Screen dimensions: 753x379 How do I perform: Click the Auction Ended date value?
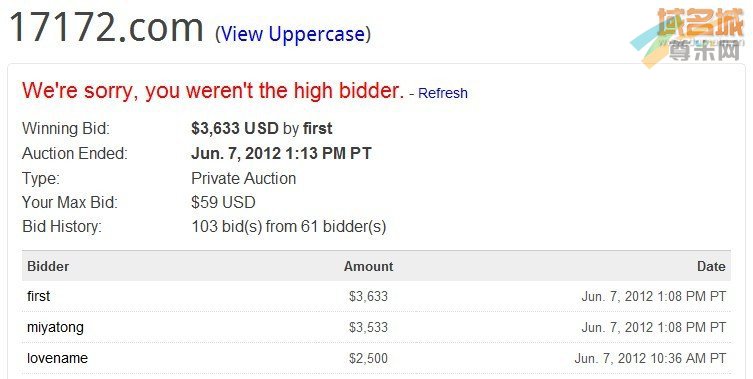pos(281,153)
